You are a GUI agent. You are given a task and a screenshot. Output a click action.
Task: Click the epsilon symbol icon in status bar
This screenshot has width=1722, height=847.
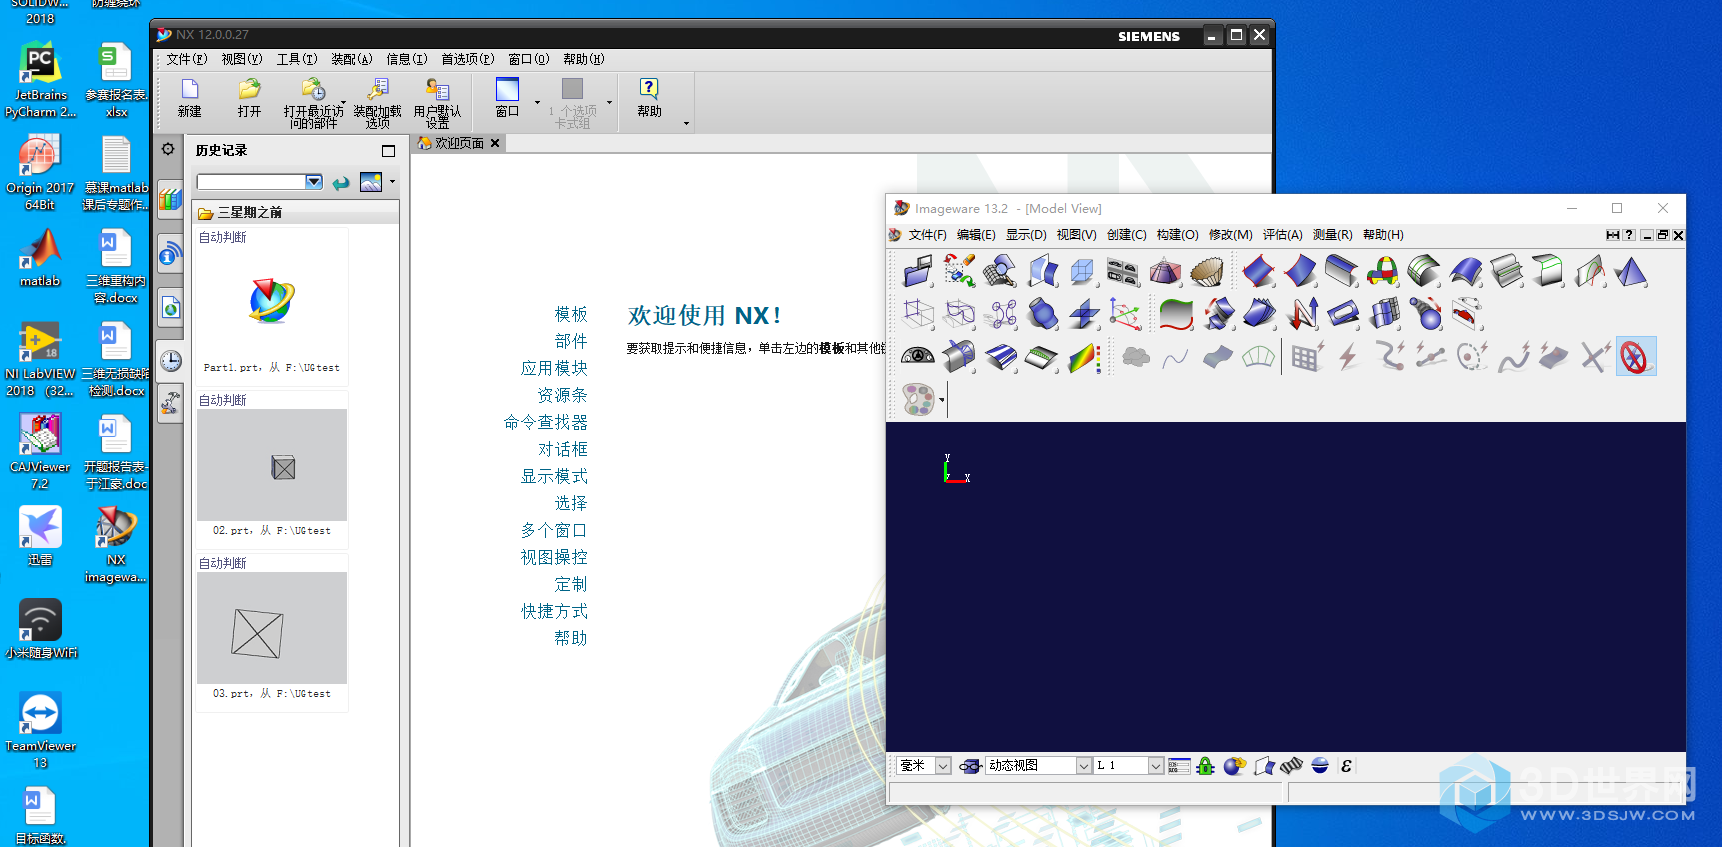[1346, 766]
